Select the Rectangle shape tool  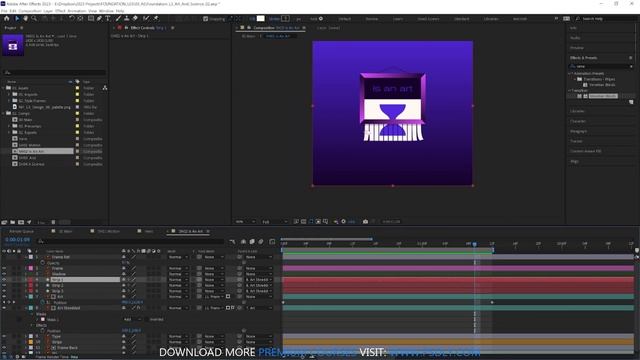[x=91, y=18]
